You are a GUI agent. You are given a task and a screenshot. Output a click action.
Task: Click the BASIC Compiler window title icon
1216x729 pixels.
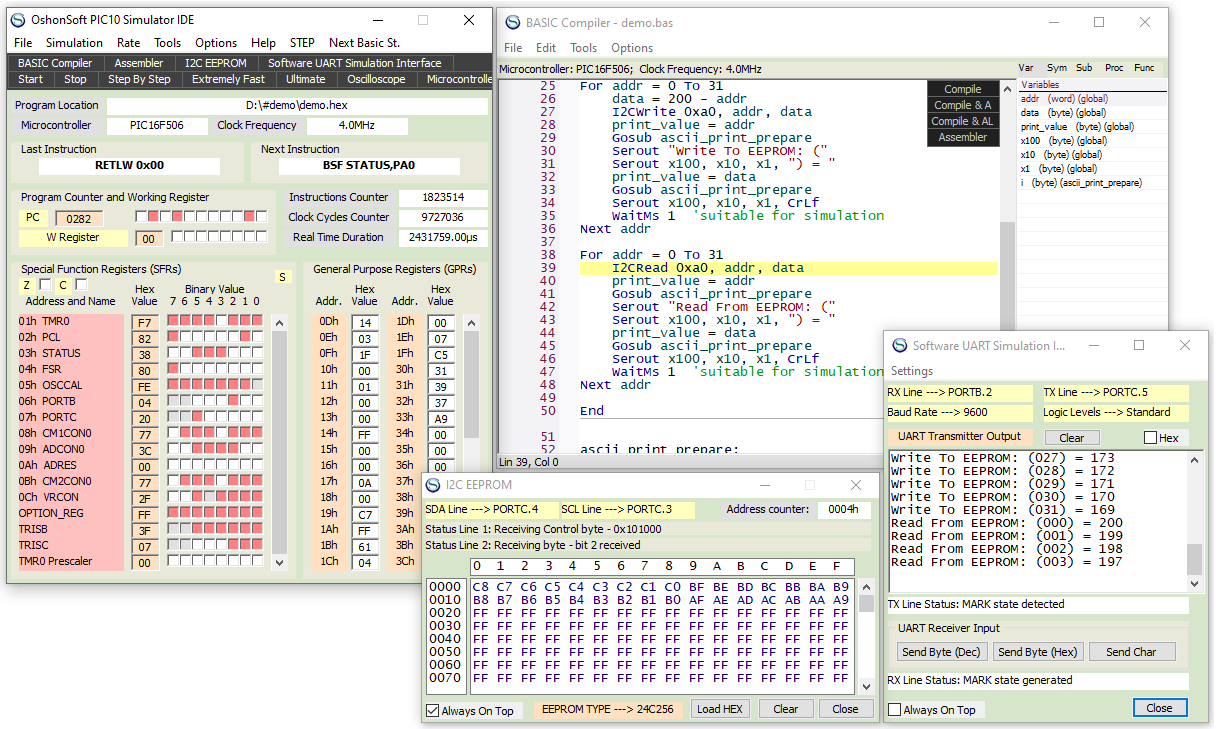[514, 22]
